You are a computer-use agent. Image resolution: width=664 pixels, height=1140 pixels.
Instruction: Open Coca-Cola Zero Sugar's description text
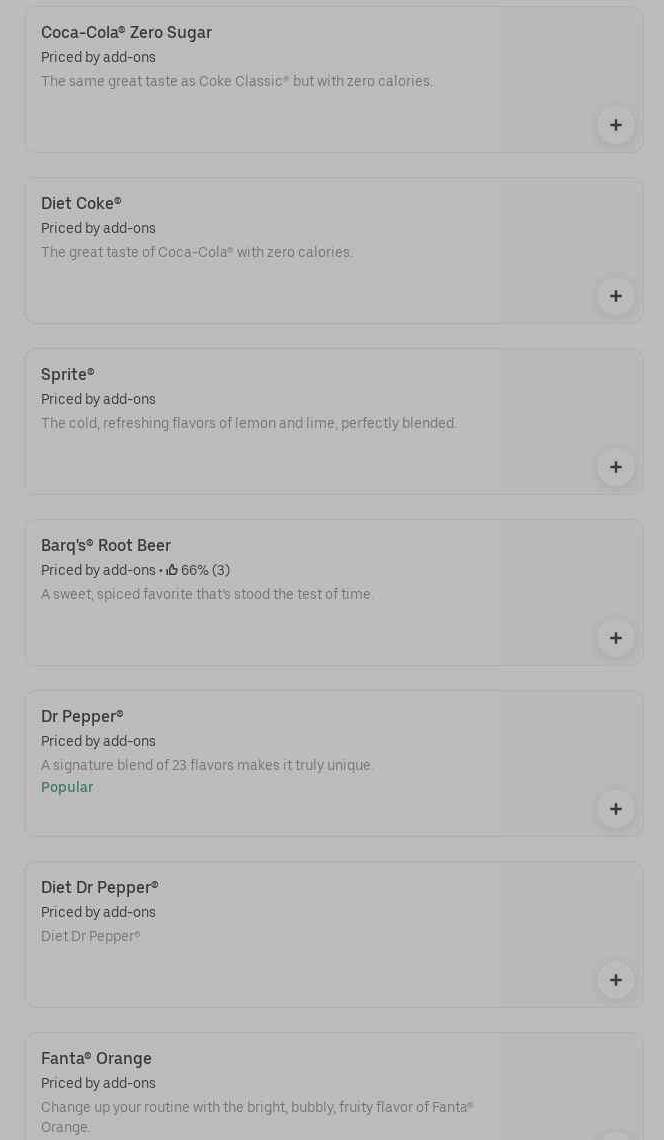237,82
